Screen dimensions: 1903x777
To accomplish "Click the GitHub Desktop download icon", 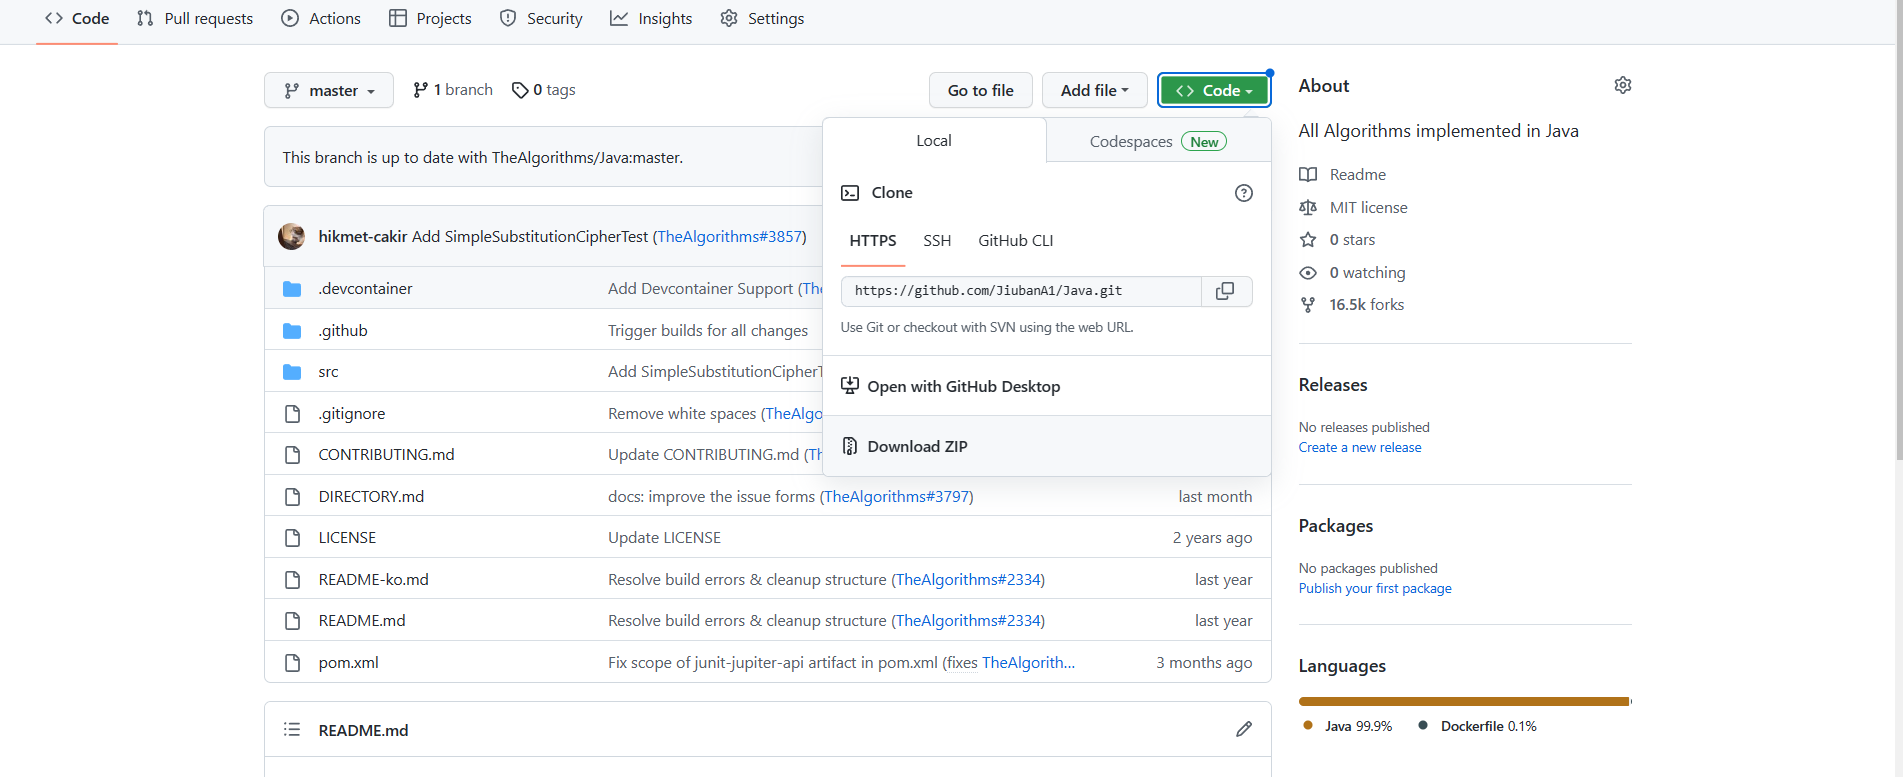I will [x=850, y=386].
